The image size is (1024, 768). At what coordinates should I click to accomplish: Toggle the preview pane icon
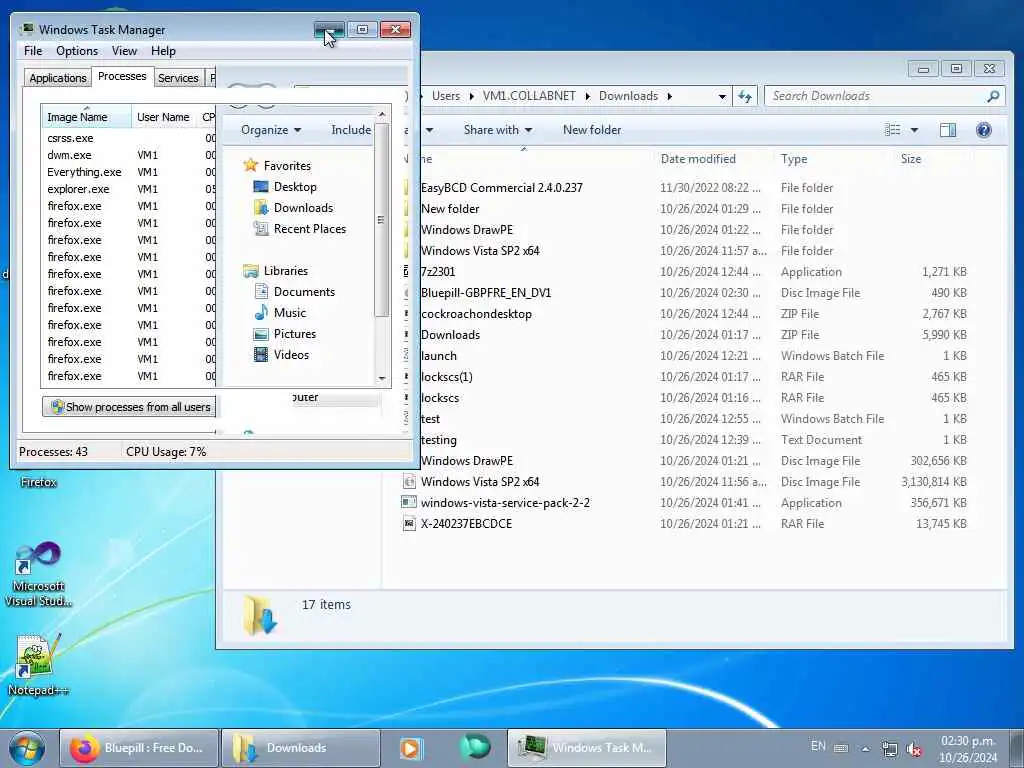(948, 130)
